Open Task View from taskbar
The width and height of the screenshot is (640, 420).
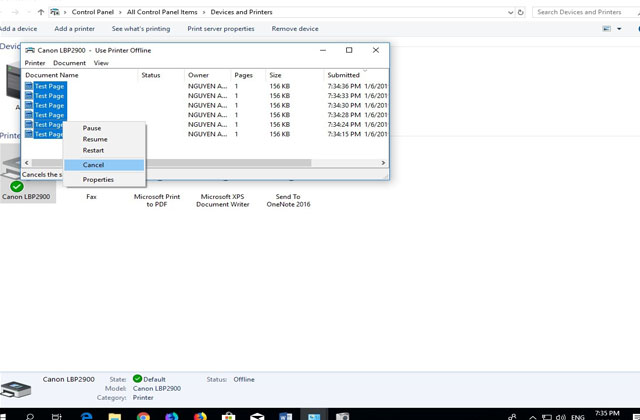57,417
